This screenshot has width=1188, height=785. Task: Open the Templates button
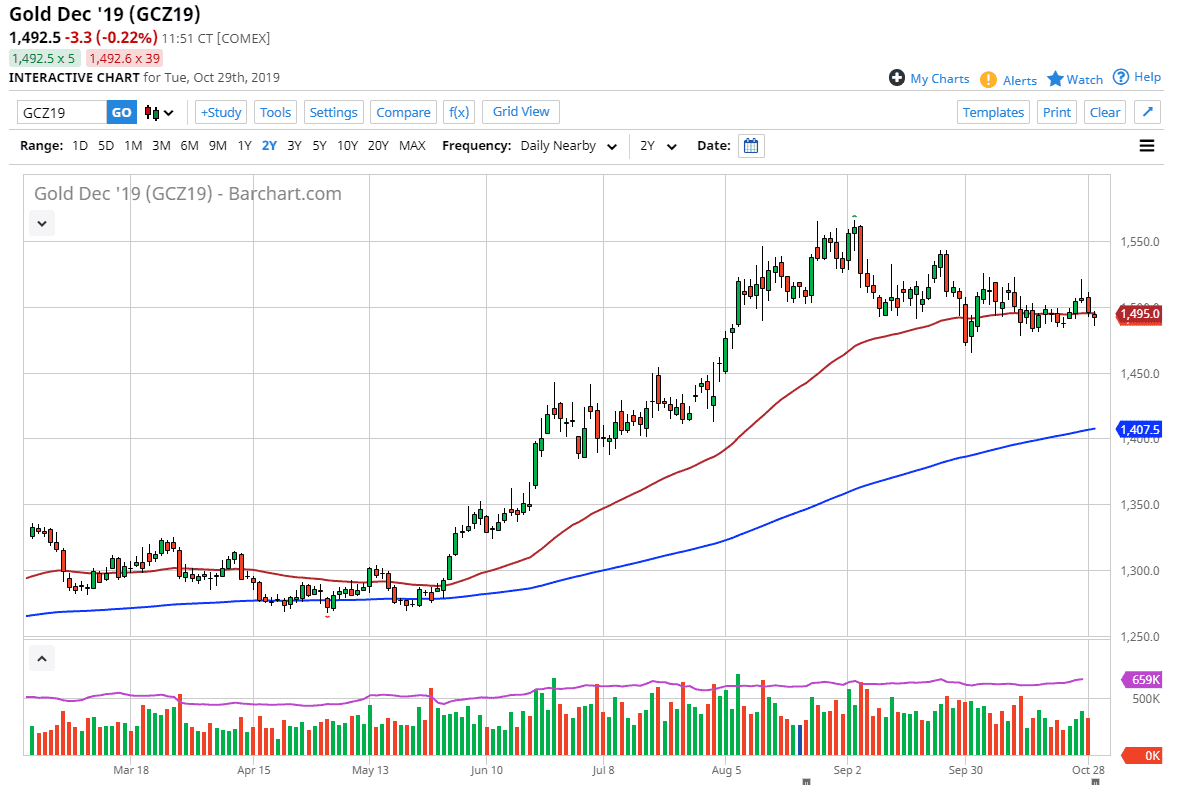(993, 112)
